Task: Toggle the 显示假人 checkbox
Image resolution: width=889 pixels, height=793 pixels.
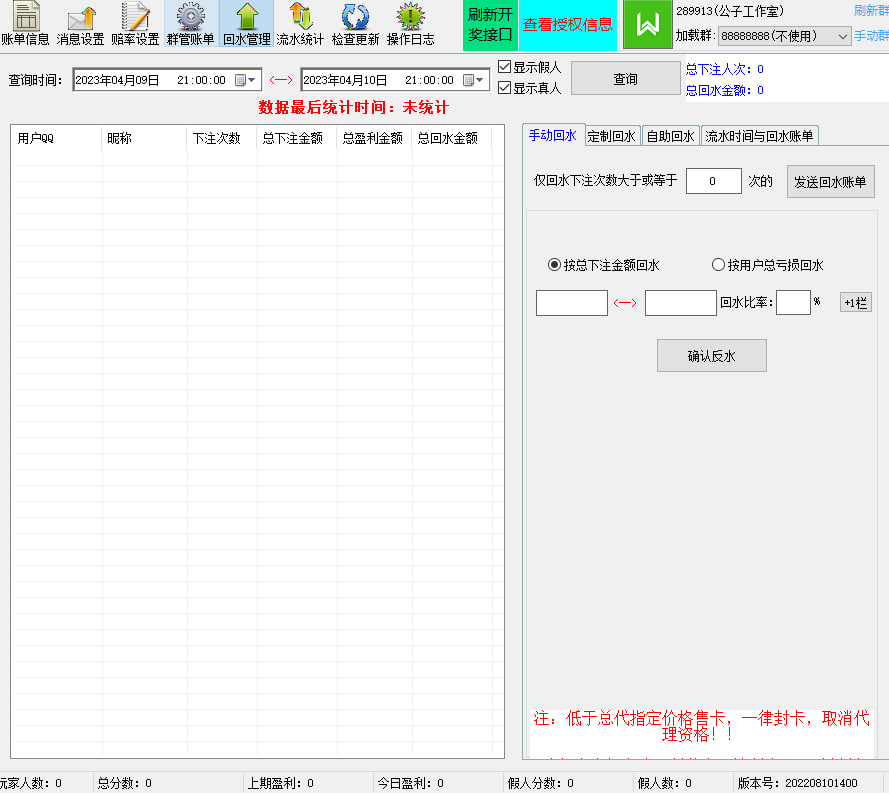Action: (505, 67)
